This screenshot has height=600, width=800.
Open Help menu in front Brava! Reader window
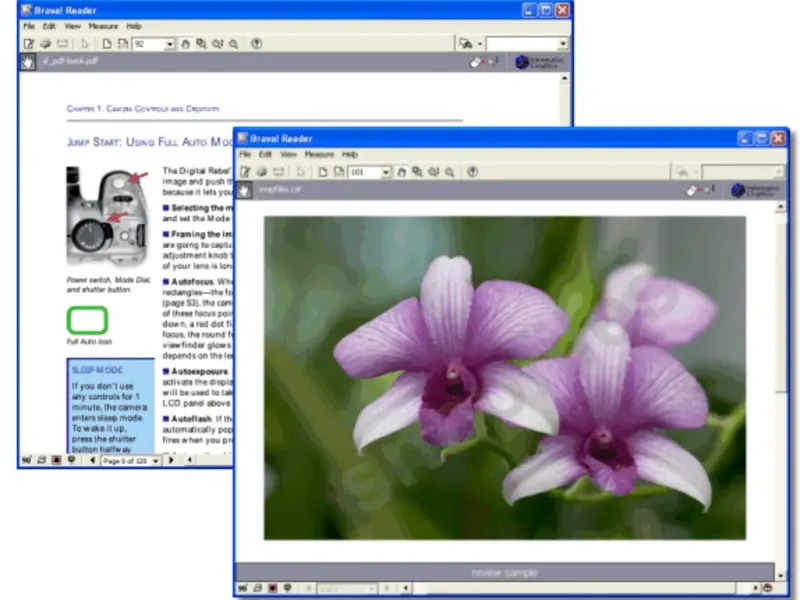(349, 154)
